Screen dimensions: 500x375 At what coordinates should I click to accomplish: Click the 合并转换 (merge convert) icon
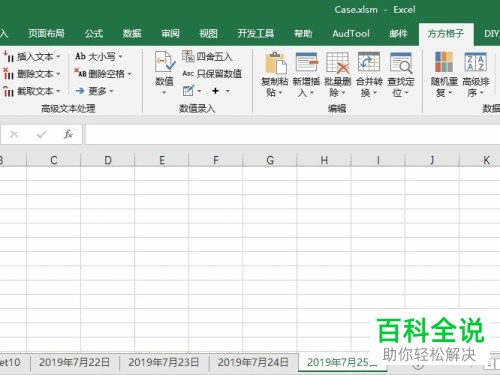pyautogui.click(x=369, y=62)
